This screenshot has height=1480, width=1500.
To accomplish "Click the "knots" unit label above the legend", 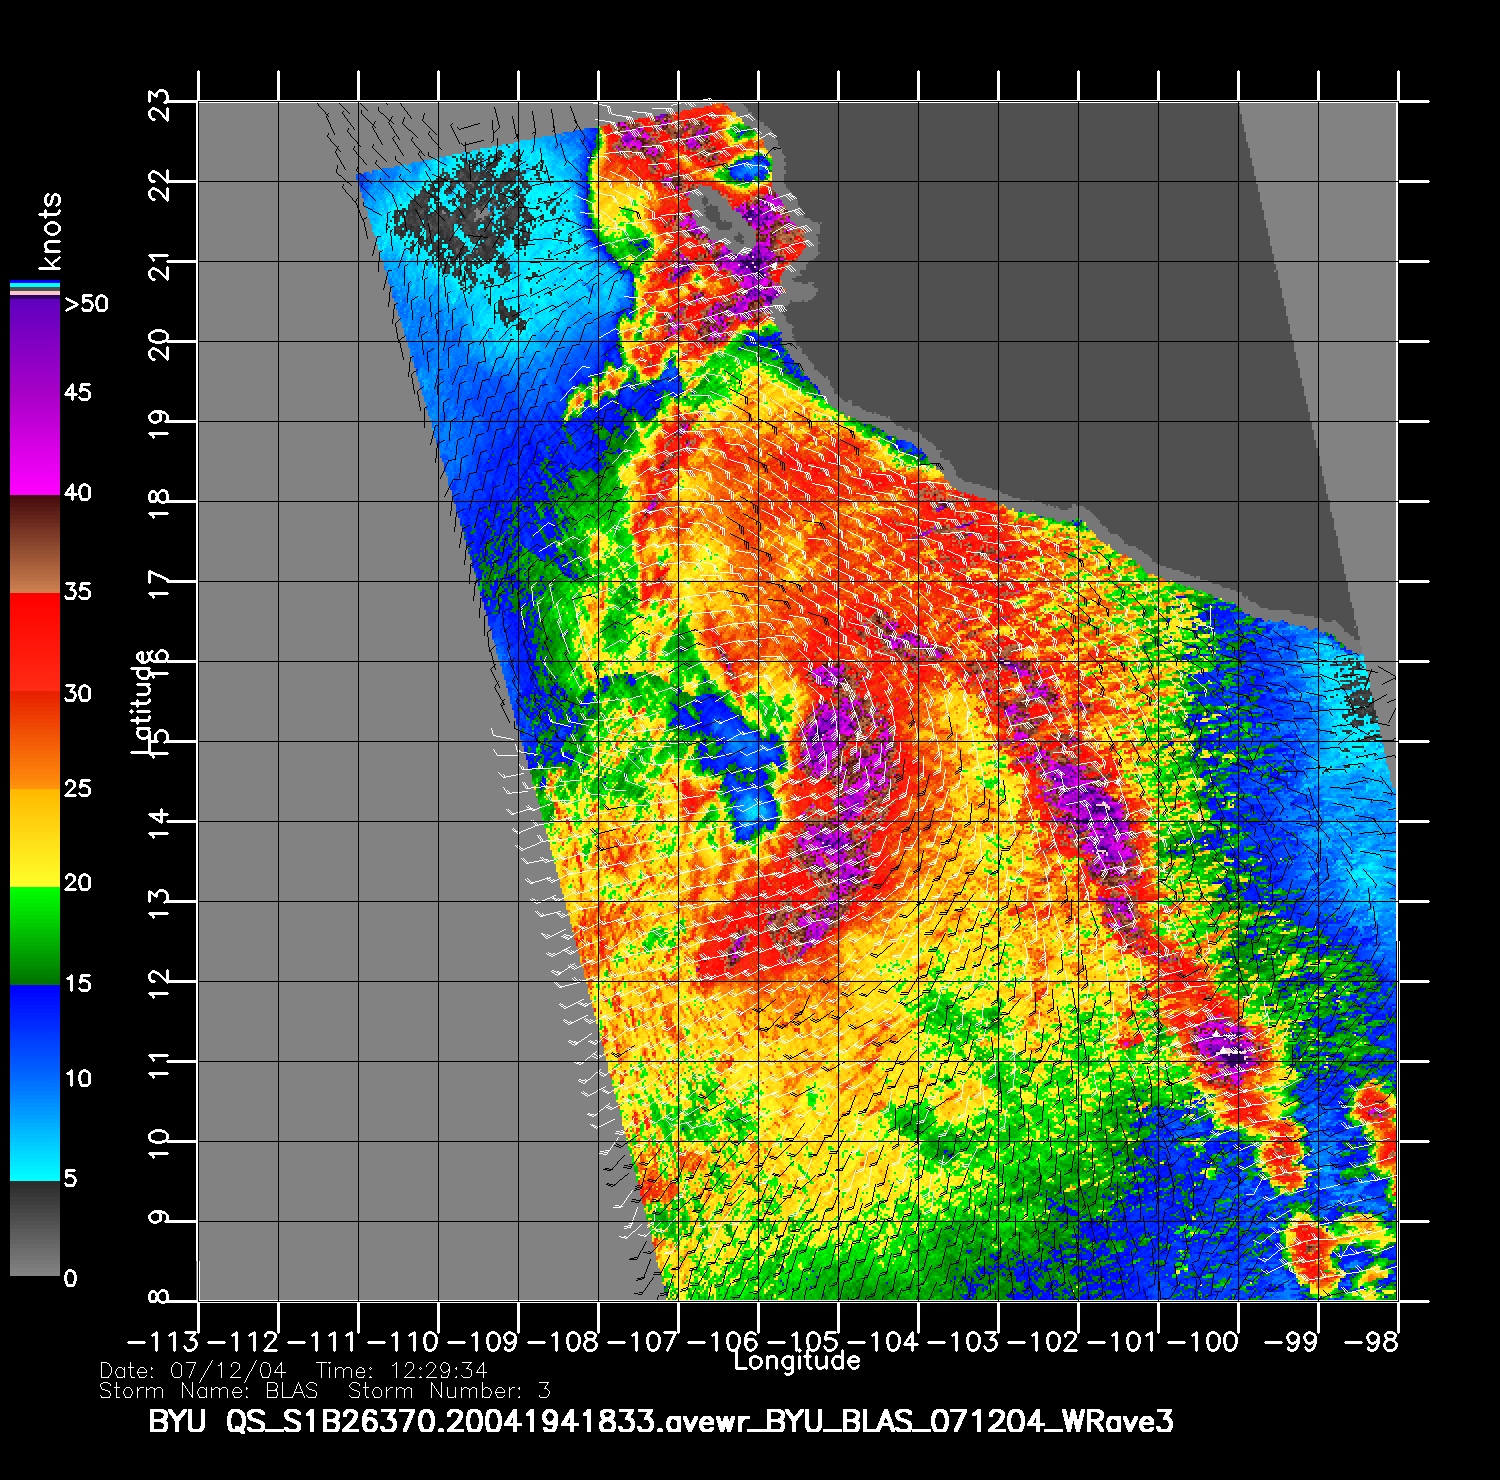I will [x=50, y=232].
